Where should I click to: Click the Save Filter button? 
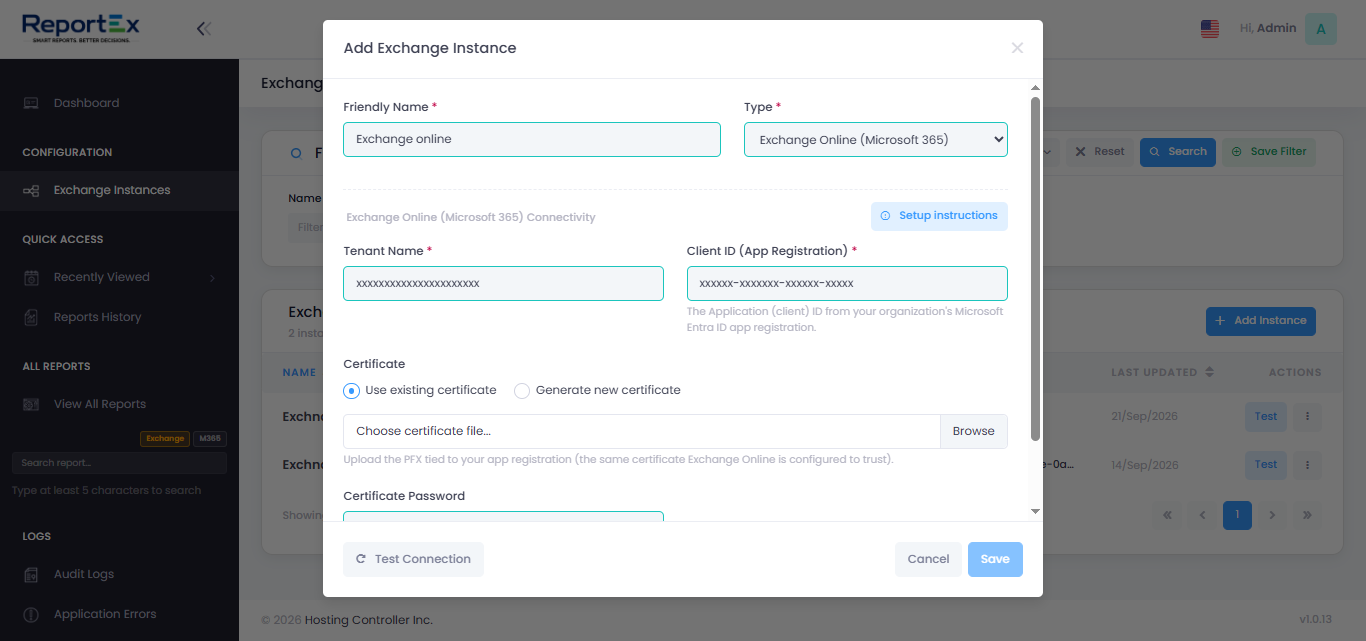pyautogui.click(x=1269, y=152)
